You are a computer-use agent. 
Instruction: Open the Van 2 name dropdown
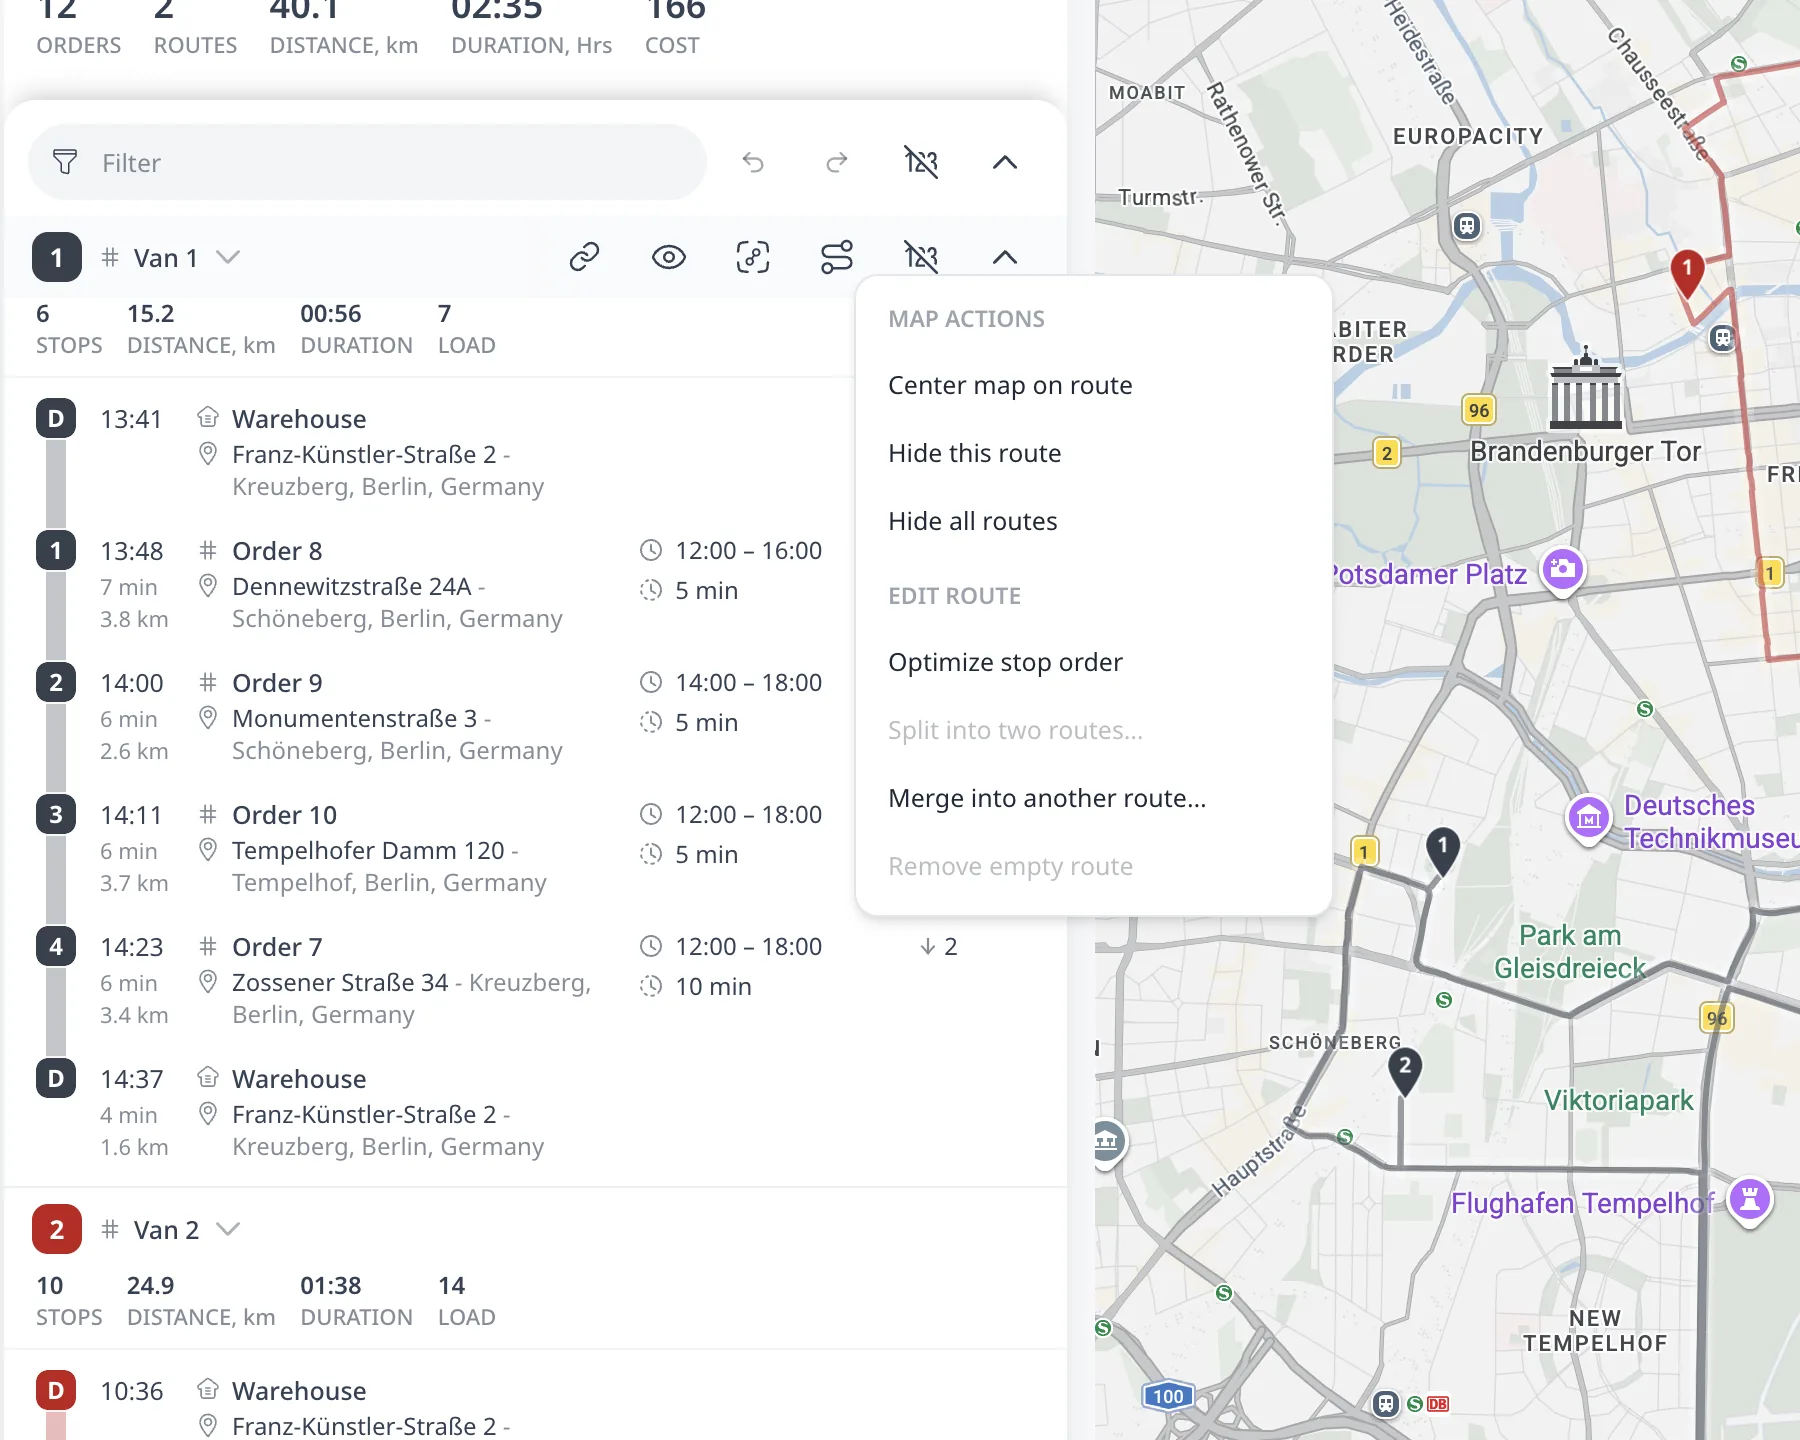pyautogui.click(x=228, y=1229)
